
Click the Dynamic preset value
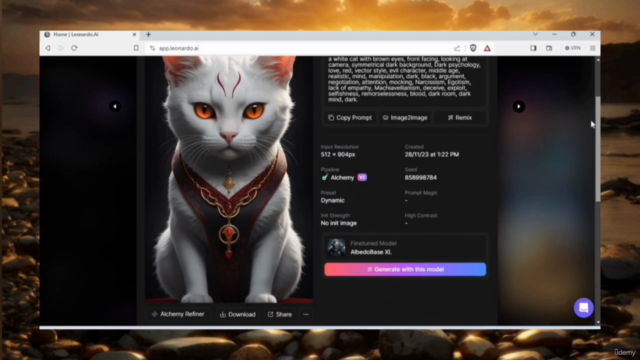[x=333, y=200]
